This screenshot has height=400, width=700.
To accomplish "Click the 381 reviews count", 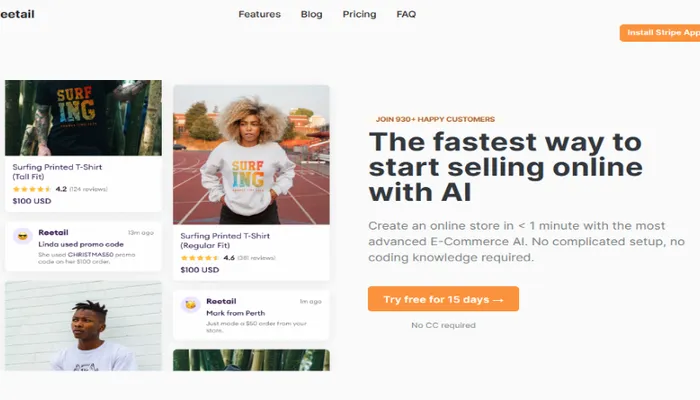I will 257,257.
